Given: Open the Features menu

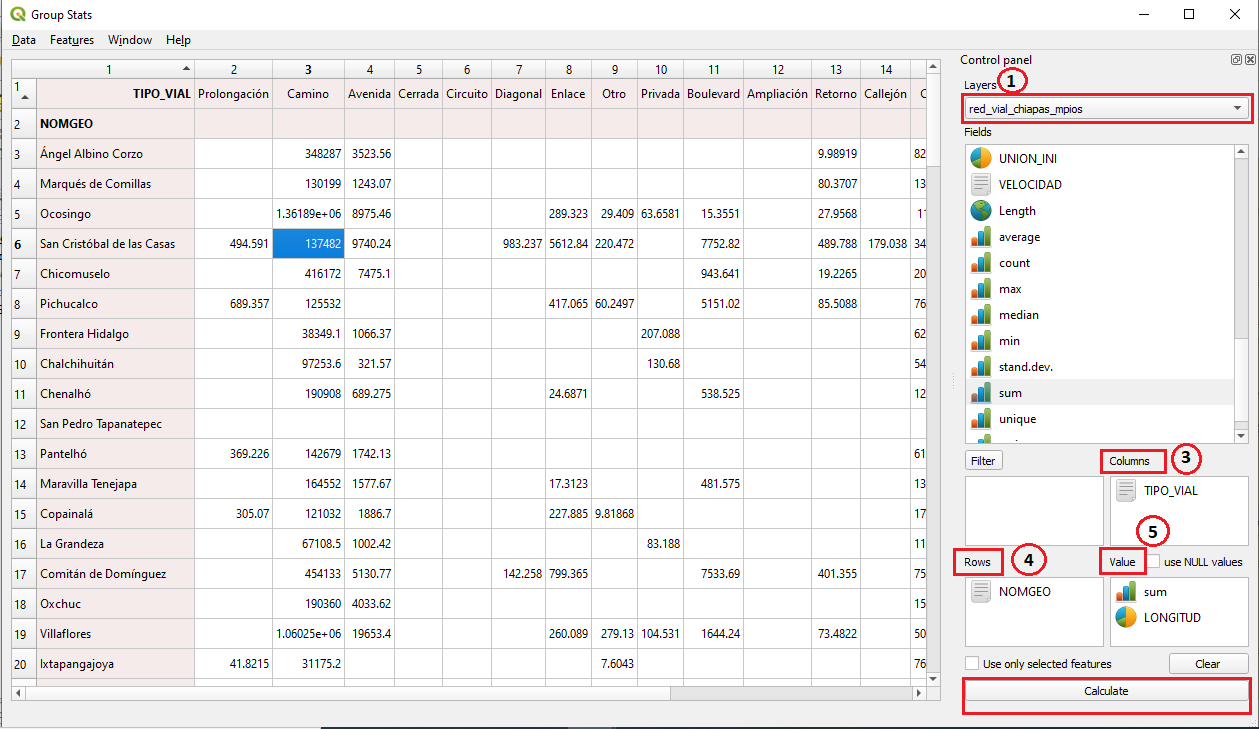Looking at the screenshot, I should point(72,40).
